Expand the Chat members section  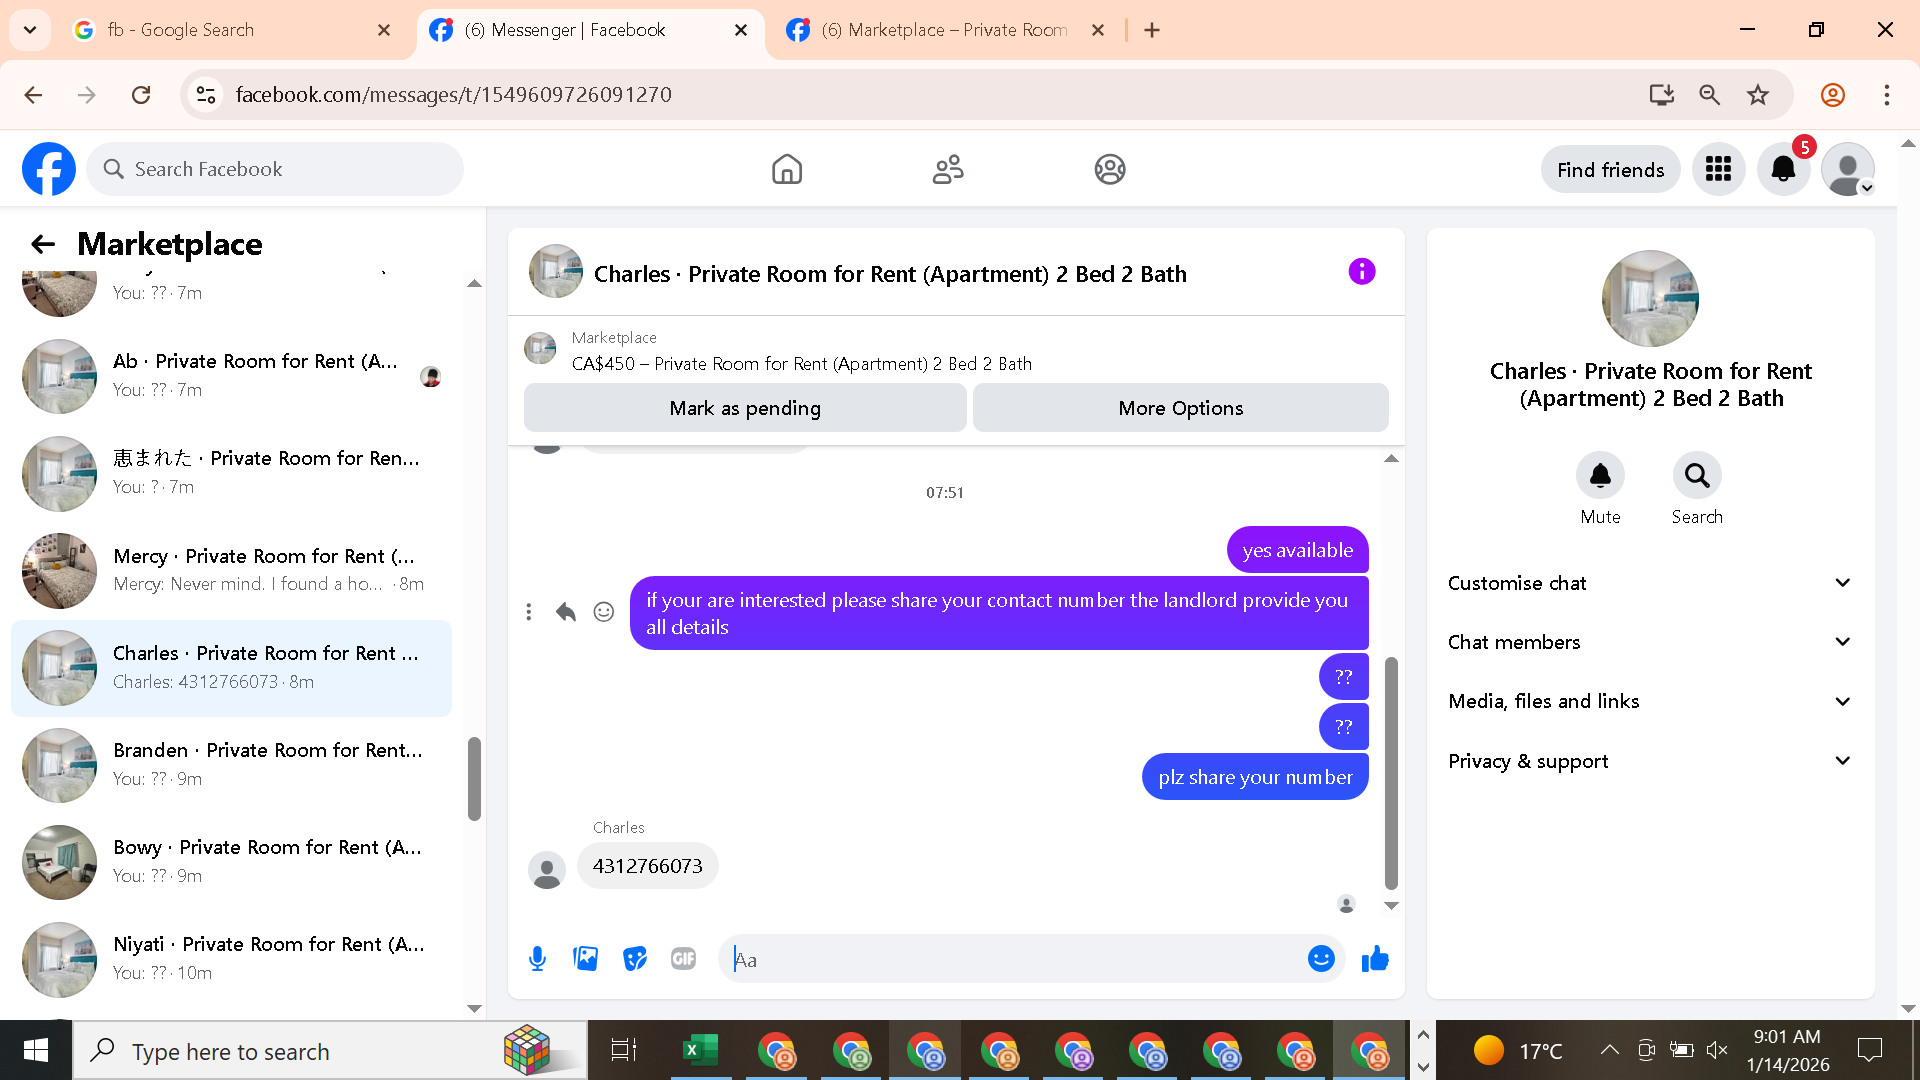click(1650, 642)
